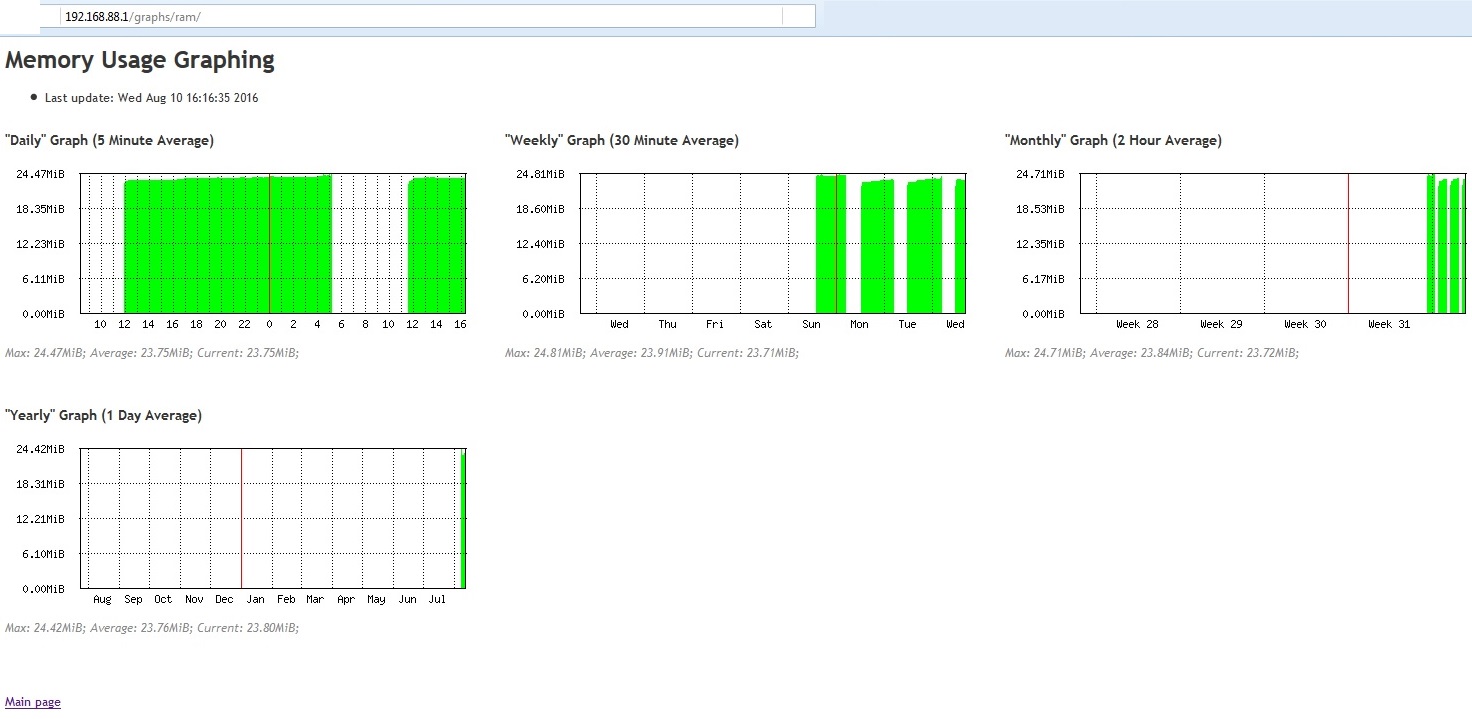The image size is (1472, 719).
Task: Click the Monthly memory usage graph image
Action: coord(1237,250)
